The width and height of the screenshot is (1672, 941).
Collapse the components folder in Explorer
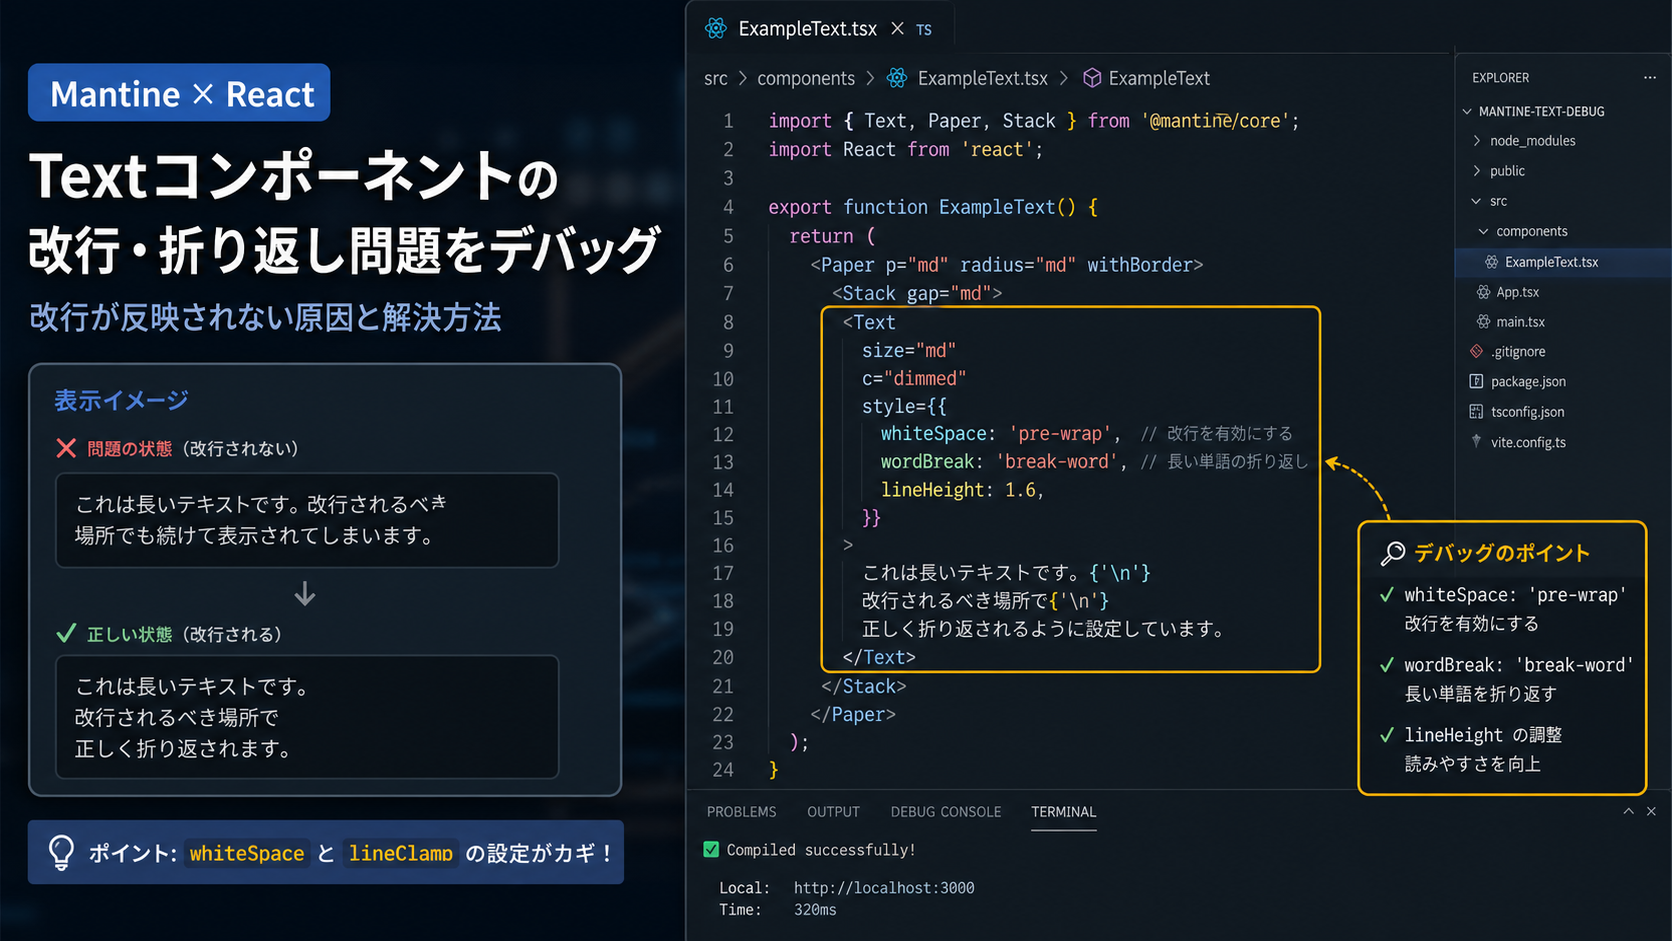coord(1483,231)
